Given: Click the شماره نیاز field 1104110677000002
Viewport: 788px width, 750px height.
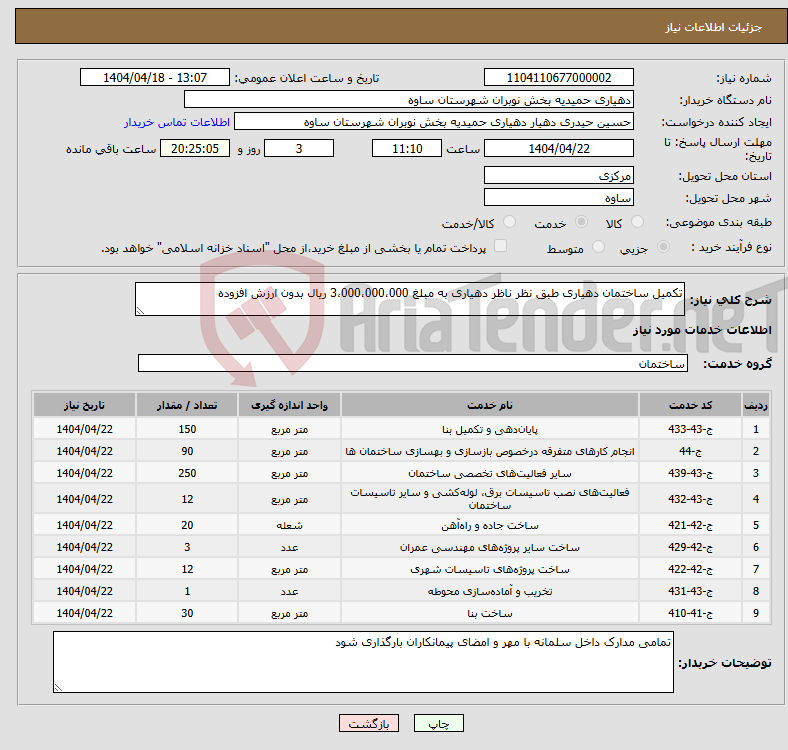Looking at the screenshot, I should pos(558,77).
